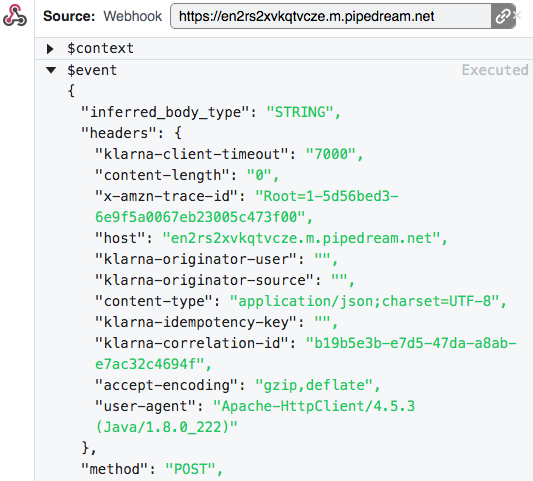This screenshot has height=481, width=533.
Task: Click the "Source:" label
Action: coord(69,16)
